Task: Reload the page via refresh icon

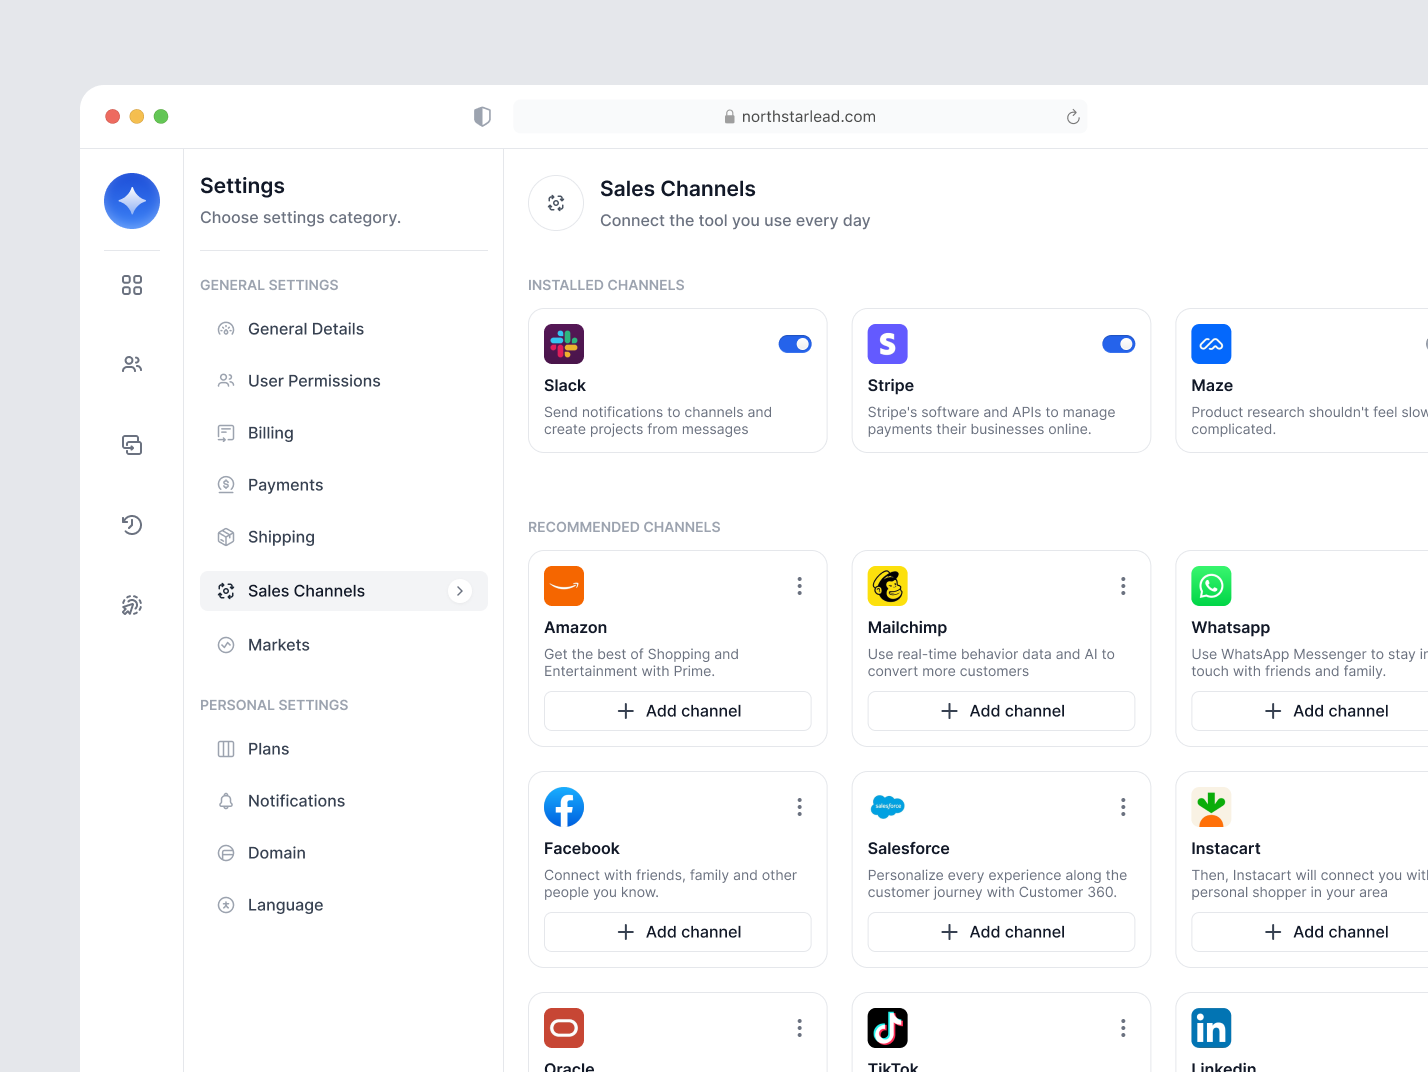Action: (1073, 117)
